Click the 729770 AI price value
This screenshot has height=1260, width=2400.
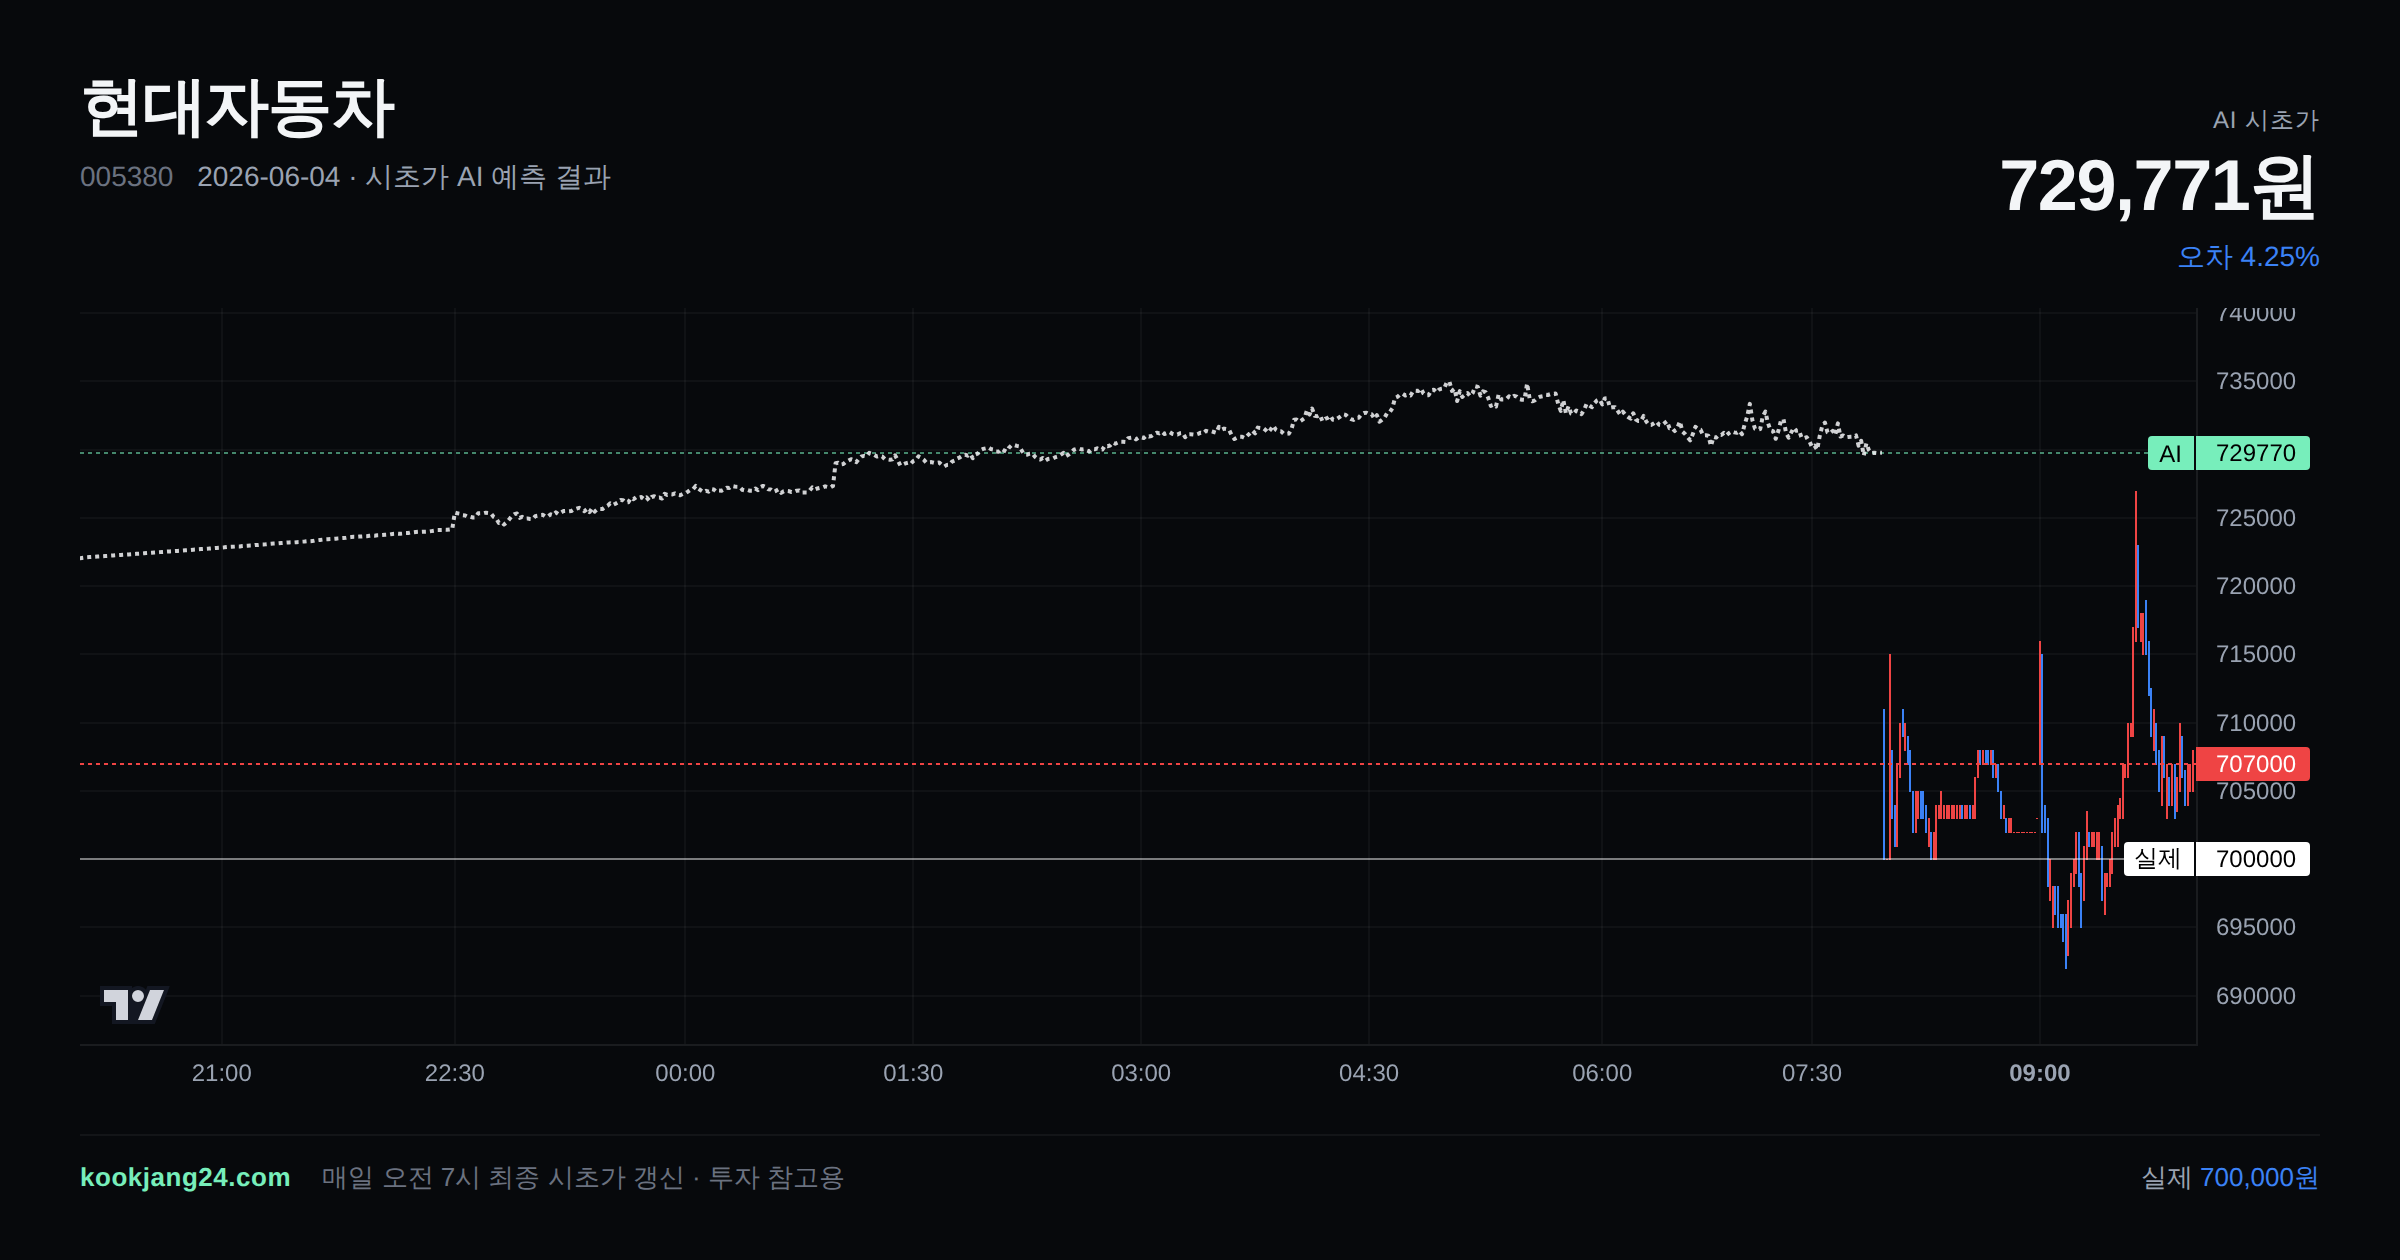pos(2254,453)
